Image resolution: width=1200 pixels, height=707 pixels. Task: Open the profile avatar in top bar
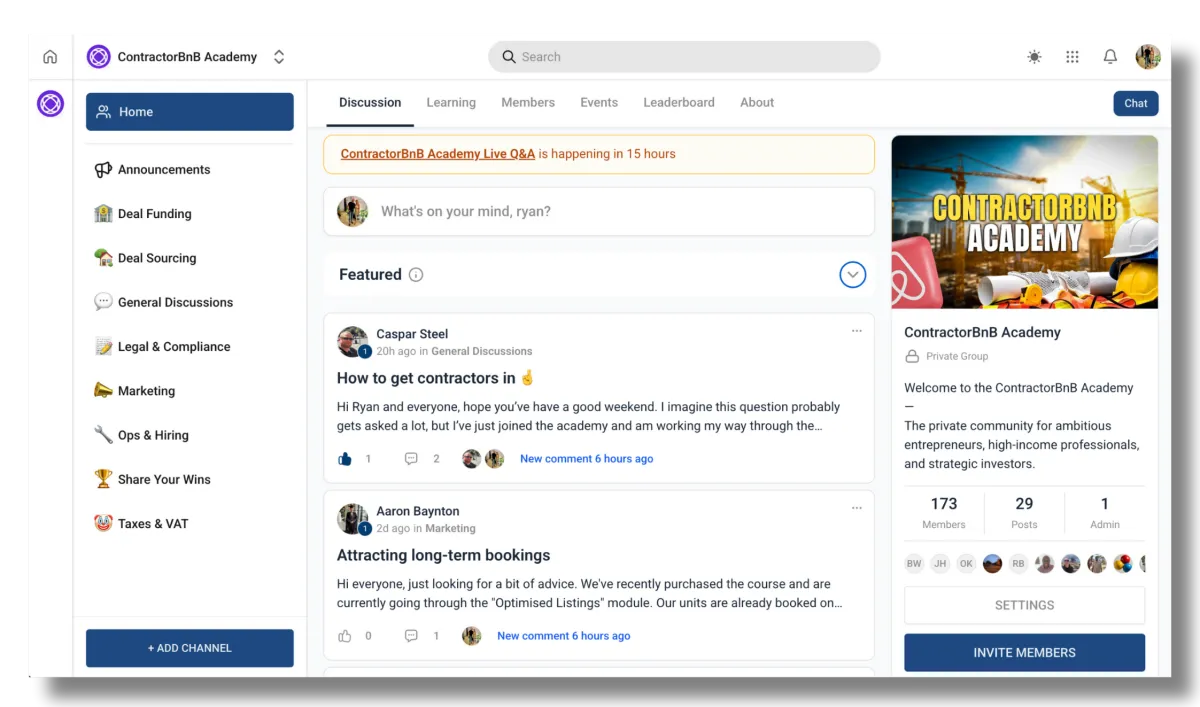1148,57
